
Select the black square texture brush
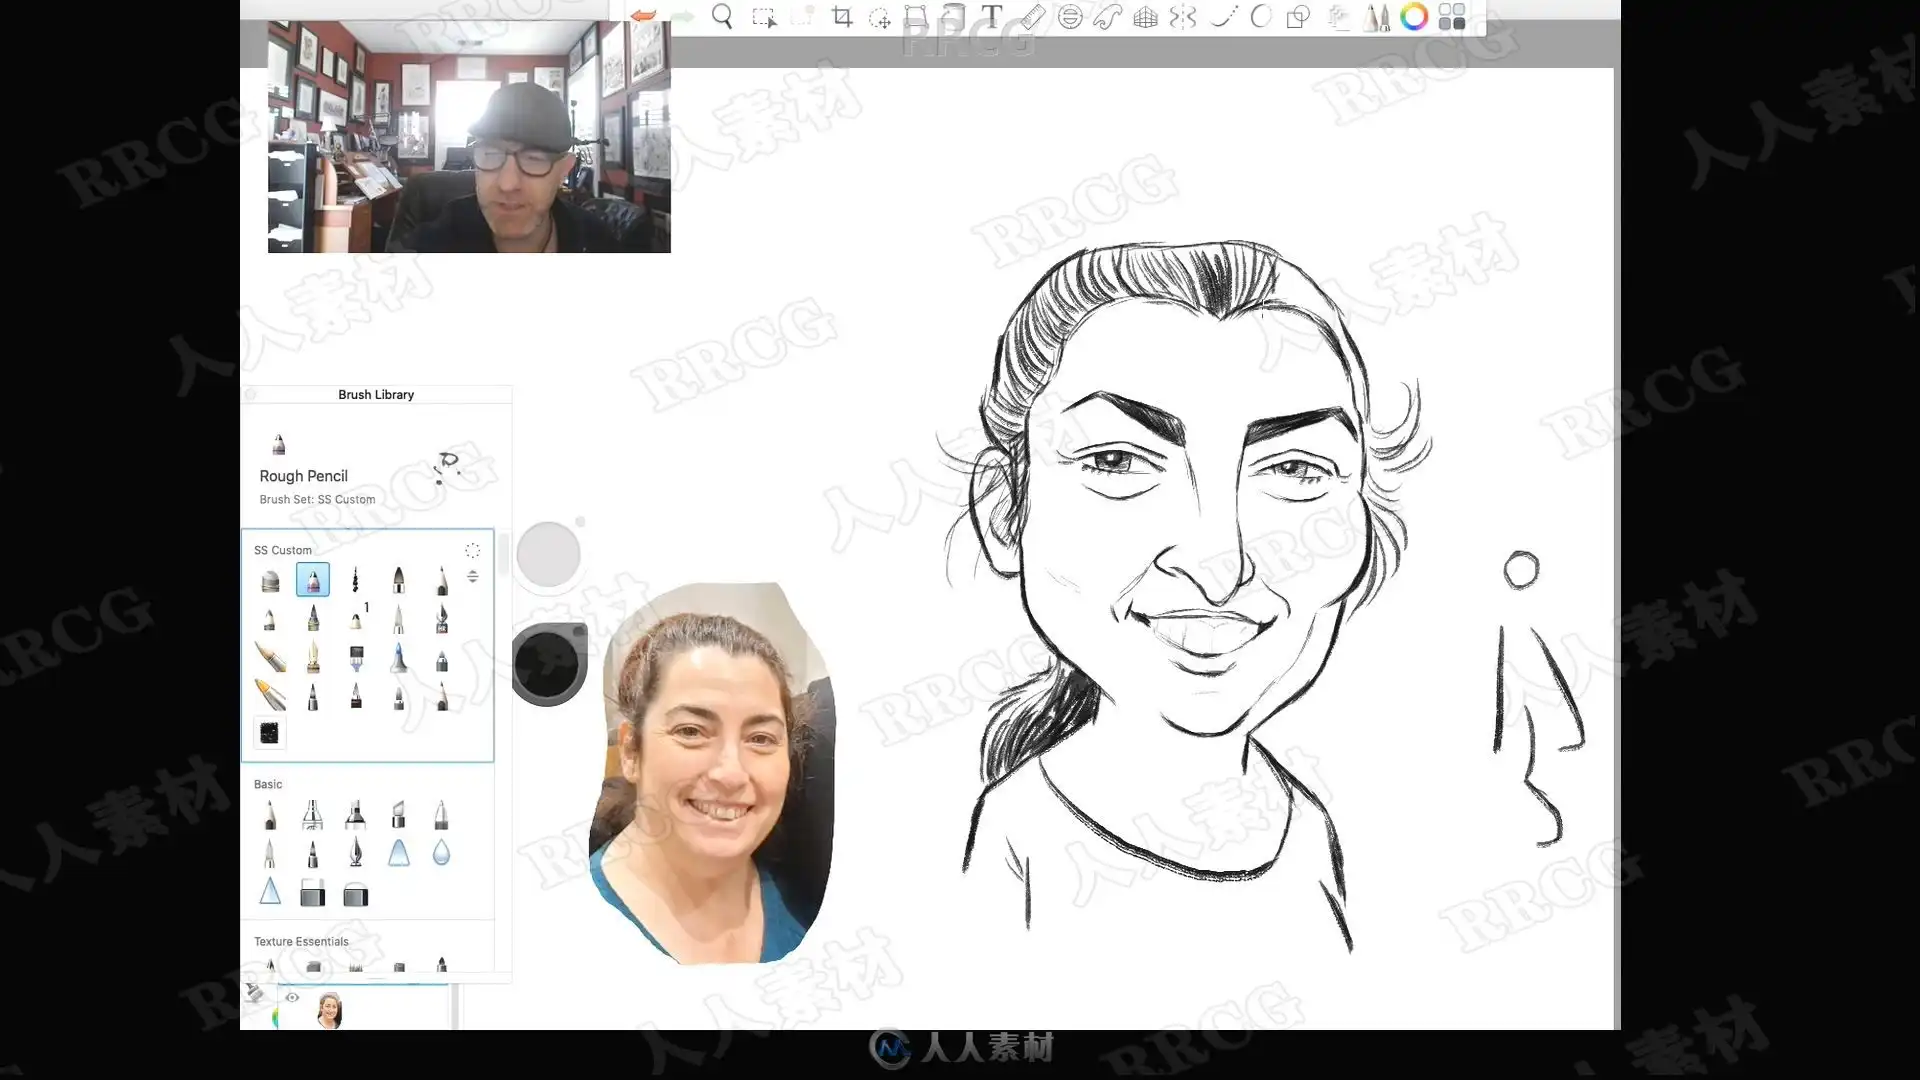click(269, 733)
